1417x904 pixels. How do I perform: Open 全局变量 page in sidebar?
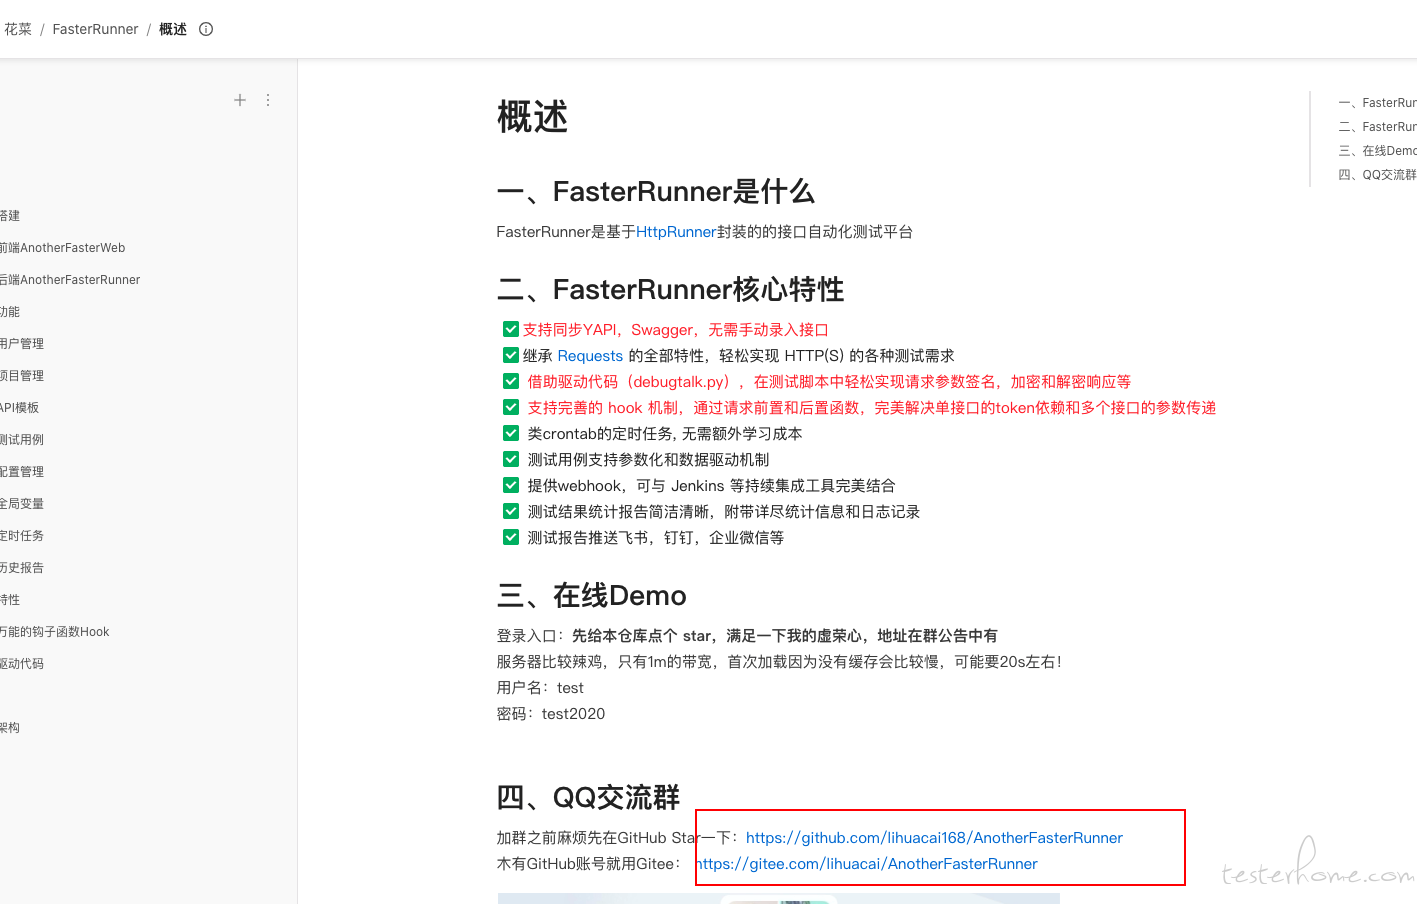(22, 504)
